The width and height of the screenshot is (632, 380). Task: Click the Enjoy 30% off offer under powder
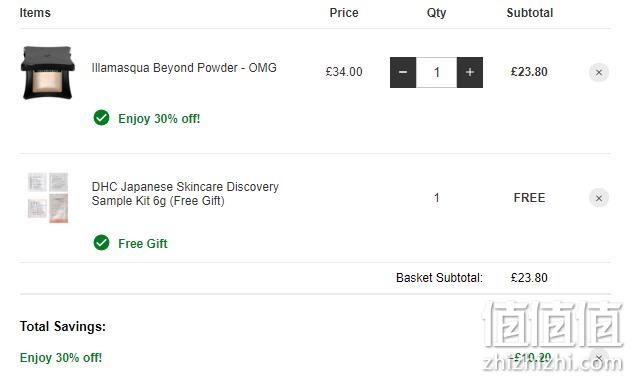159,119
